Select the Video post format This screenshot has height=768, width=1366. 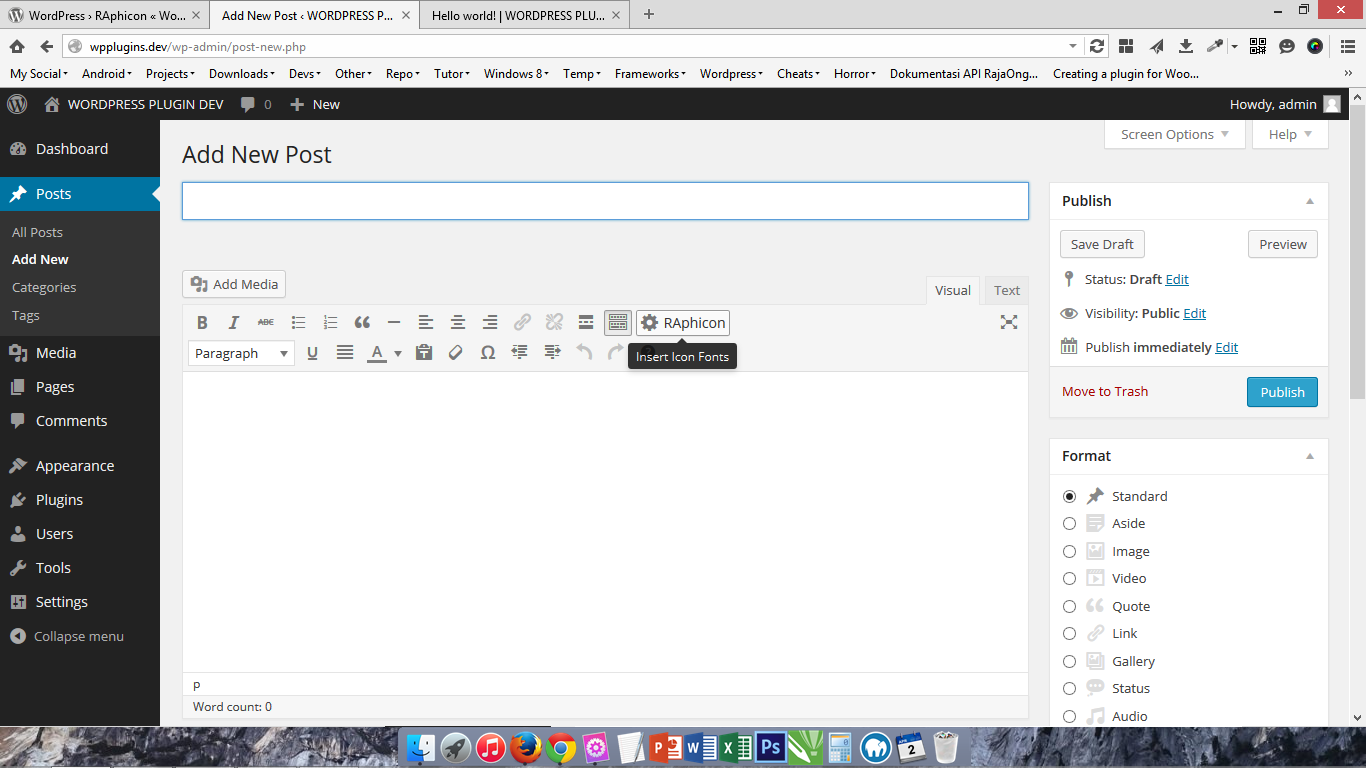pyautogui.click(x=1070, y=578)
